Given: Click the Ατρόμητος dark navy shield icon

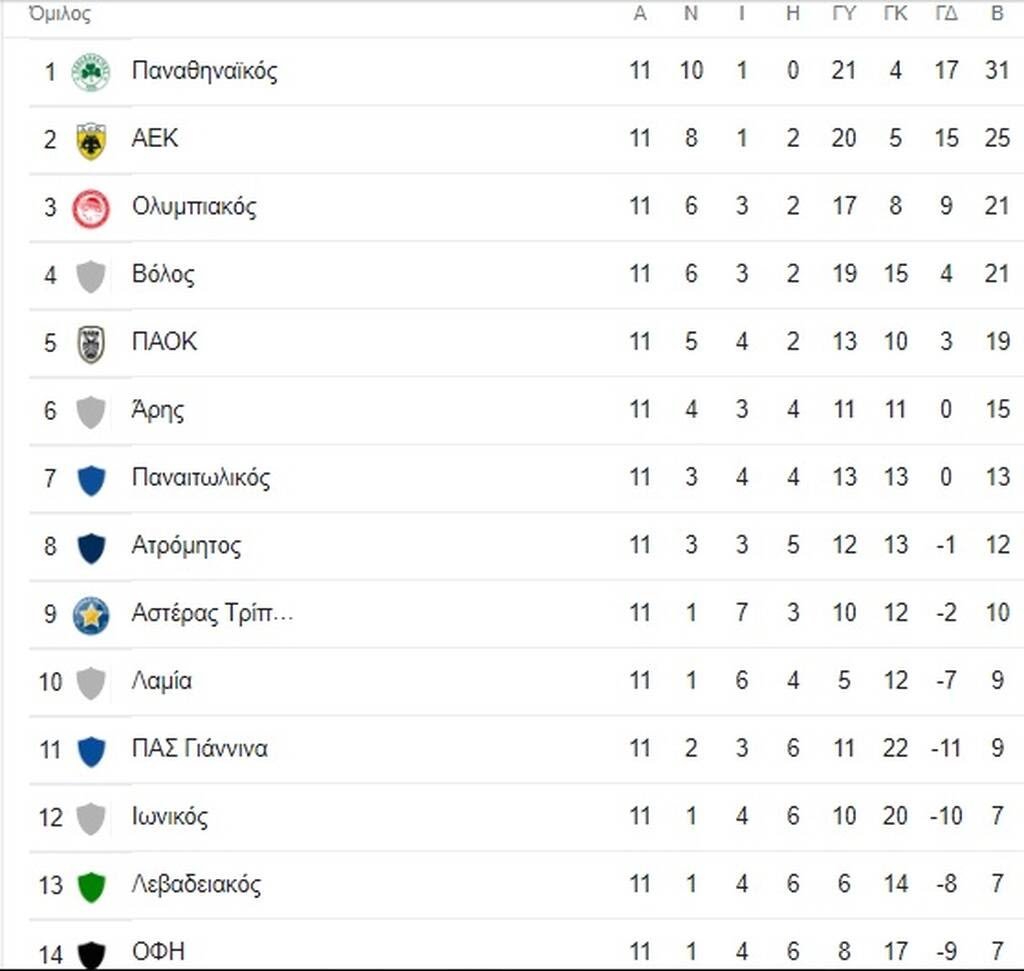Looking at the screenshot, I should point(91,548).
